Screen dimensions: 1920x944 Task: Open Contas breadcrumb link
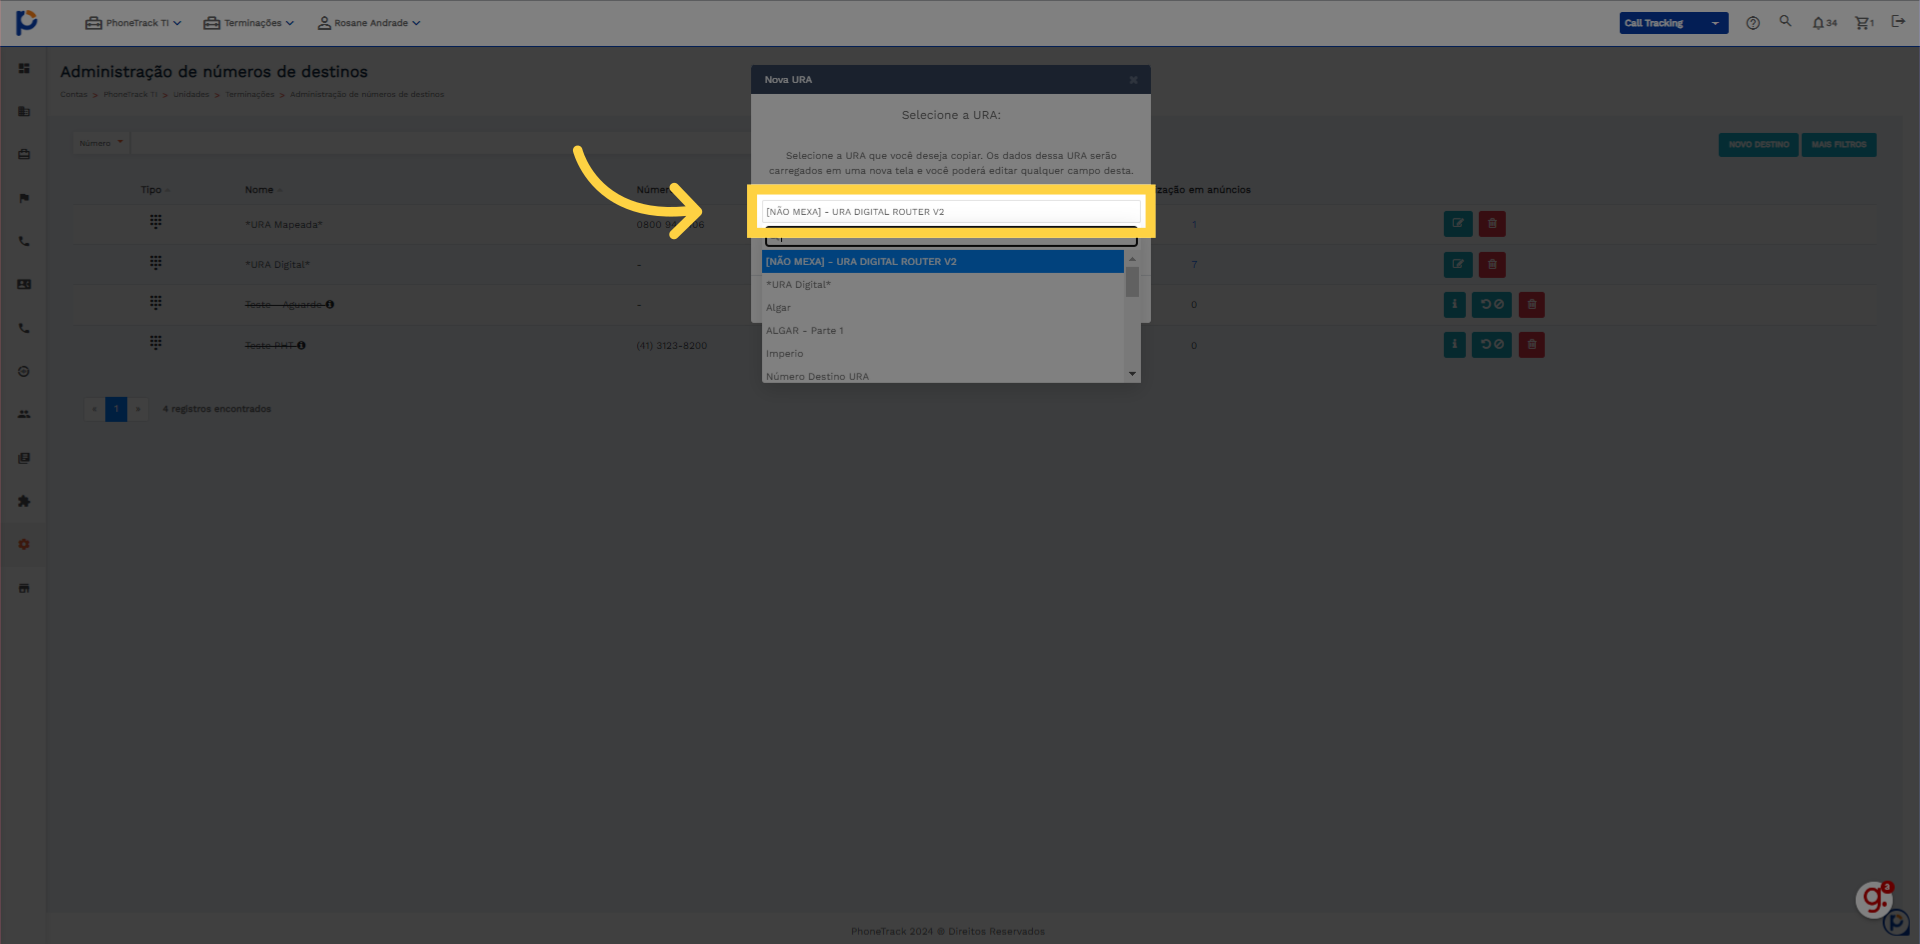[74, 95]
